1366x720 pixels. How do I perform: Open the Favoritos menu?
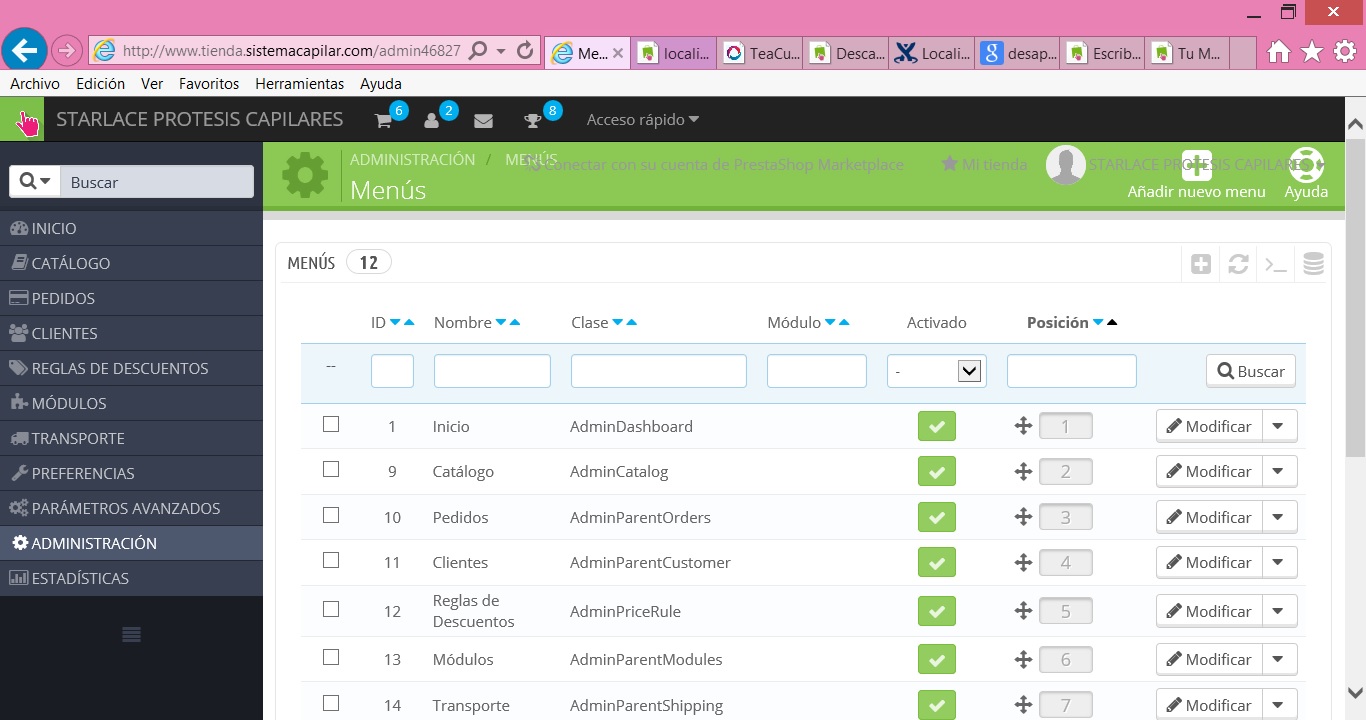(x=209, y=84)
